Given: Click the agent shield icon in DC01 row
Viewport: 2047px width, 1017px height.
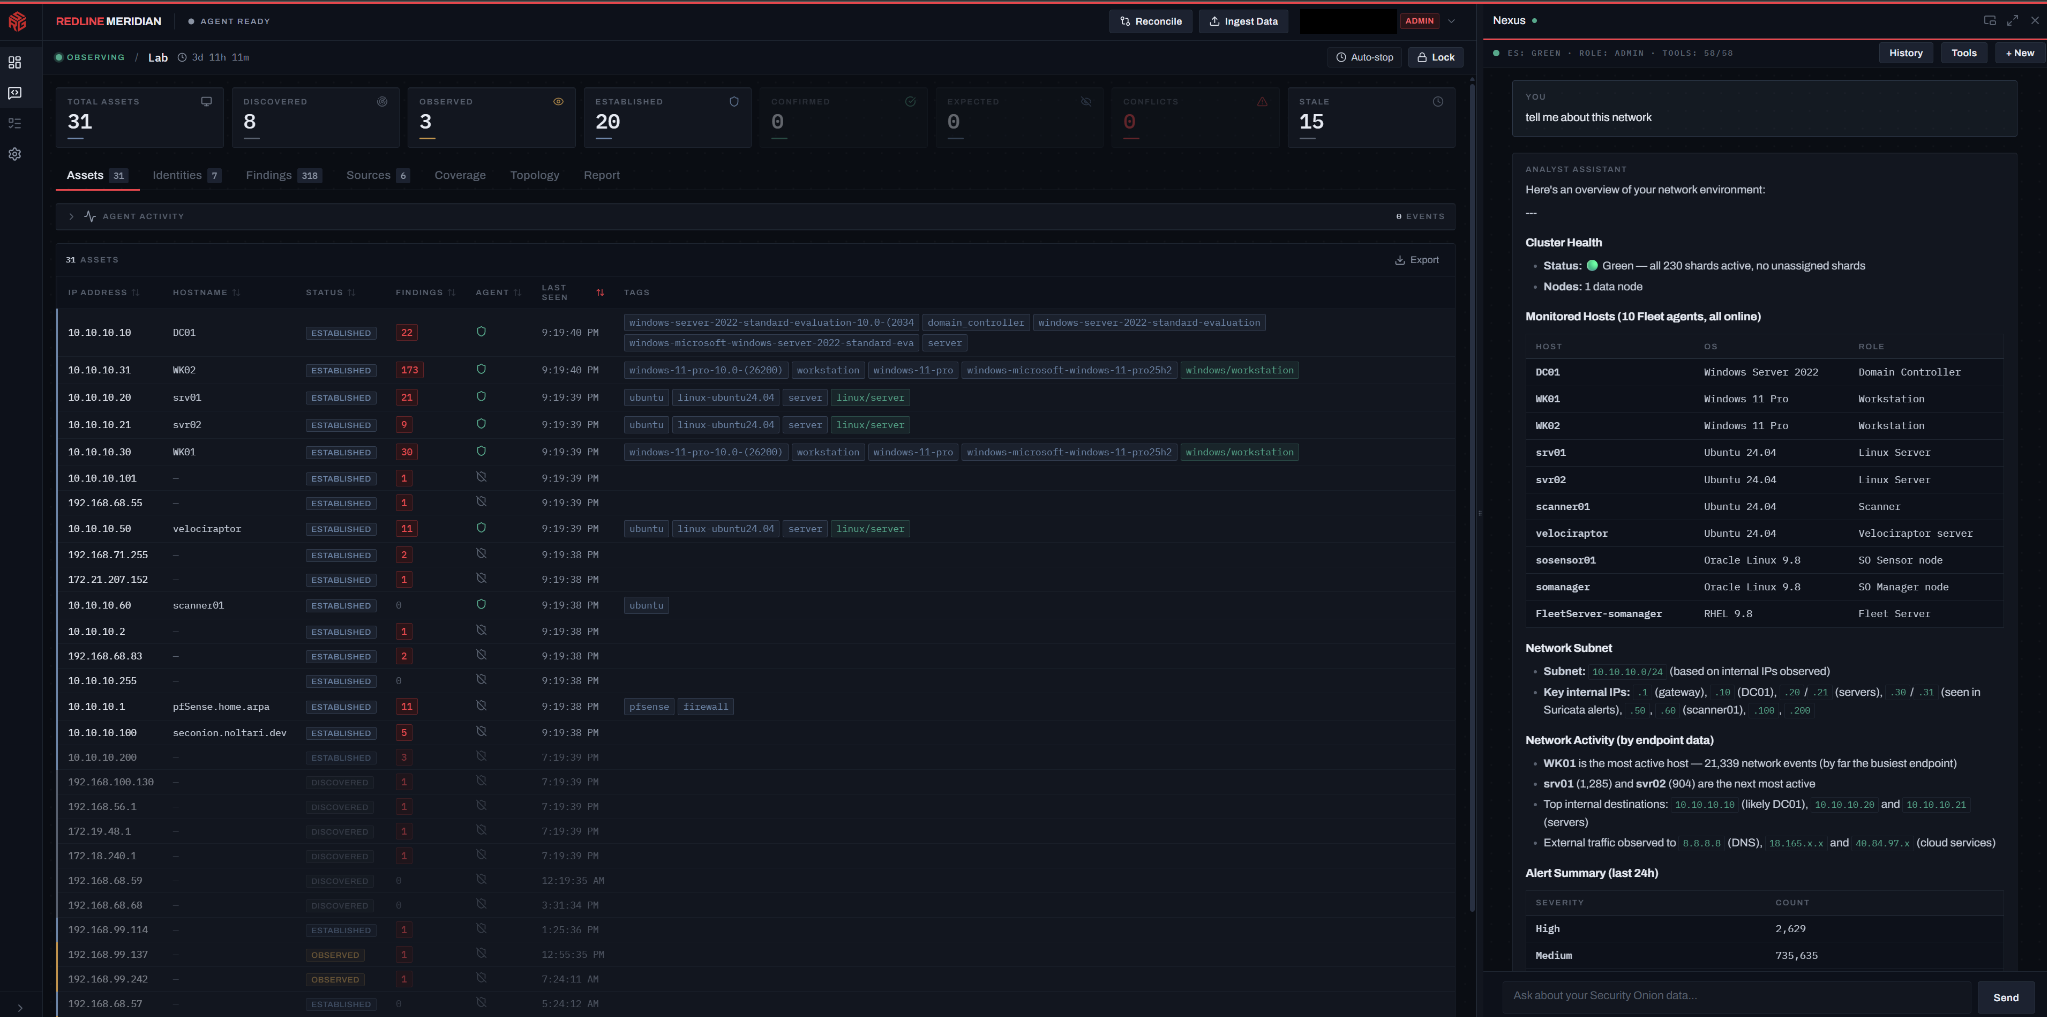Looking at the screenshot, I should (481, 332).
